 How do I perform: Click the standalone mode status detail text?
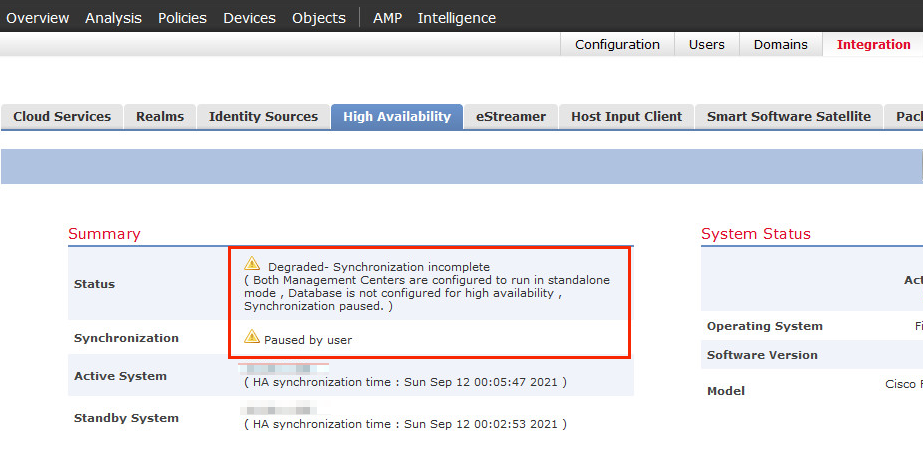(x=427, y=293)
